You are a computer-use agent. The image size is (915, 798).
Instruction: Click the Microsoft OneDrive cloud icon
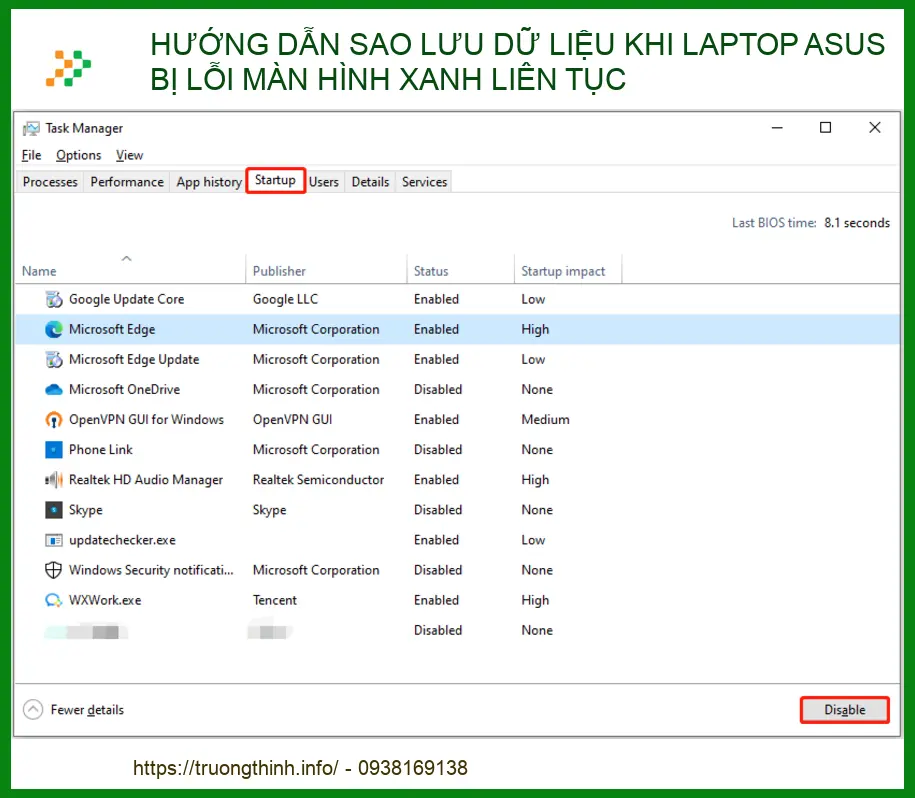point(54,390)
